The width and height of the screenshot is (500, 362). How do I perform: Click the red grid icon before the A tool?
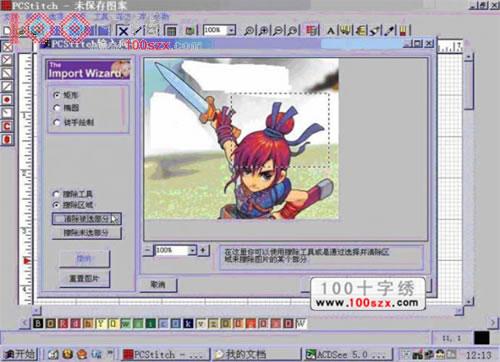coord(311,31)
